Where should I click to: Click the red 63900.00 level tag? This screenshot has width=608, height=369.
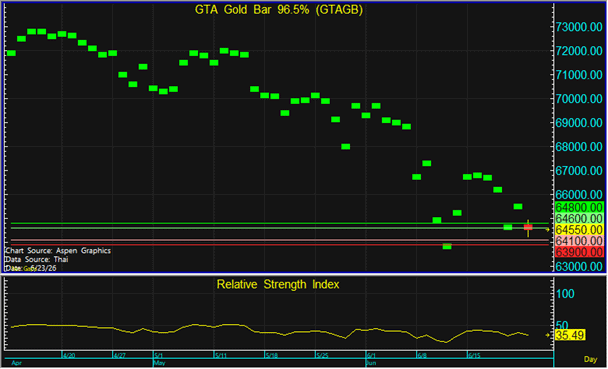click(579, 252)
